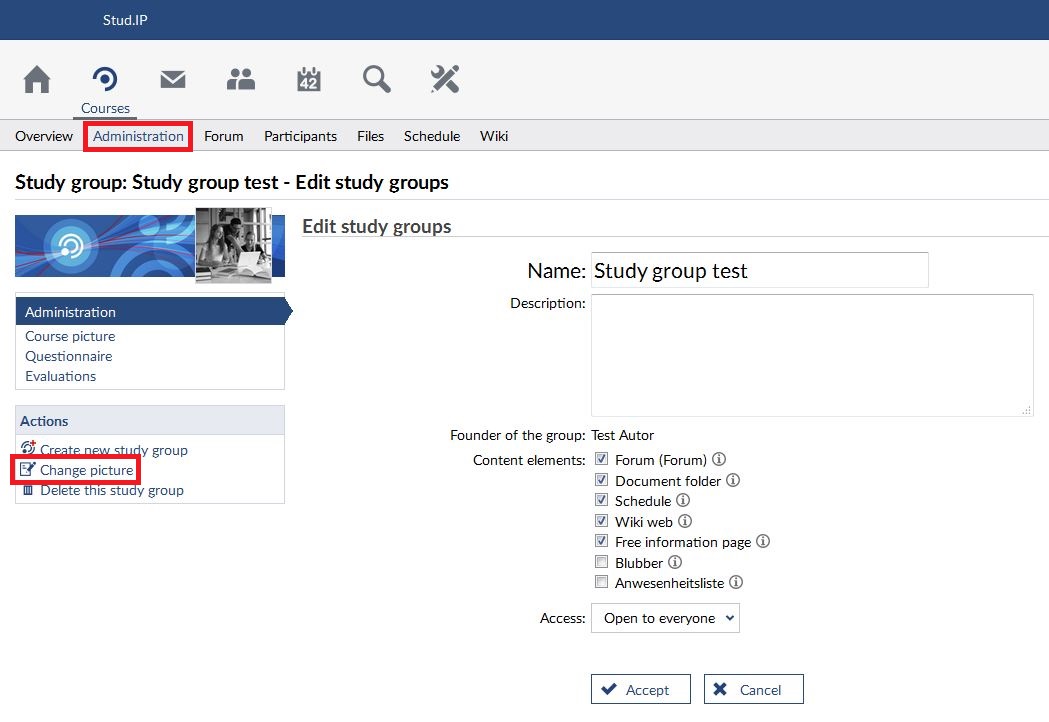Click the study group picture thumbnail
The height and width of the screenshot is (722, 1049).
(233, 245)
